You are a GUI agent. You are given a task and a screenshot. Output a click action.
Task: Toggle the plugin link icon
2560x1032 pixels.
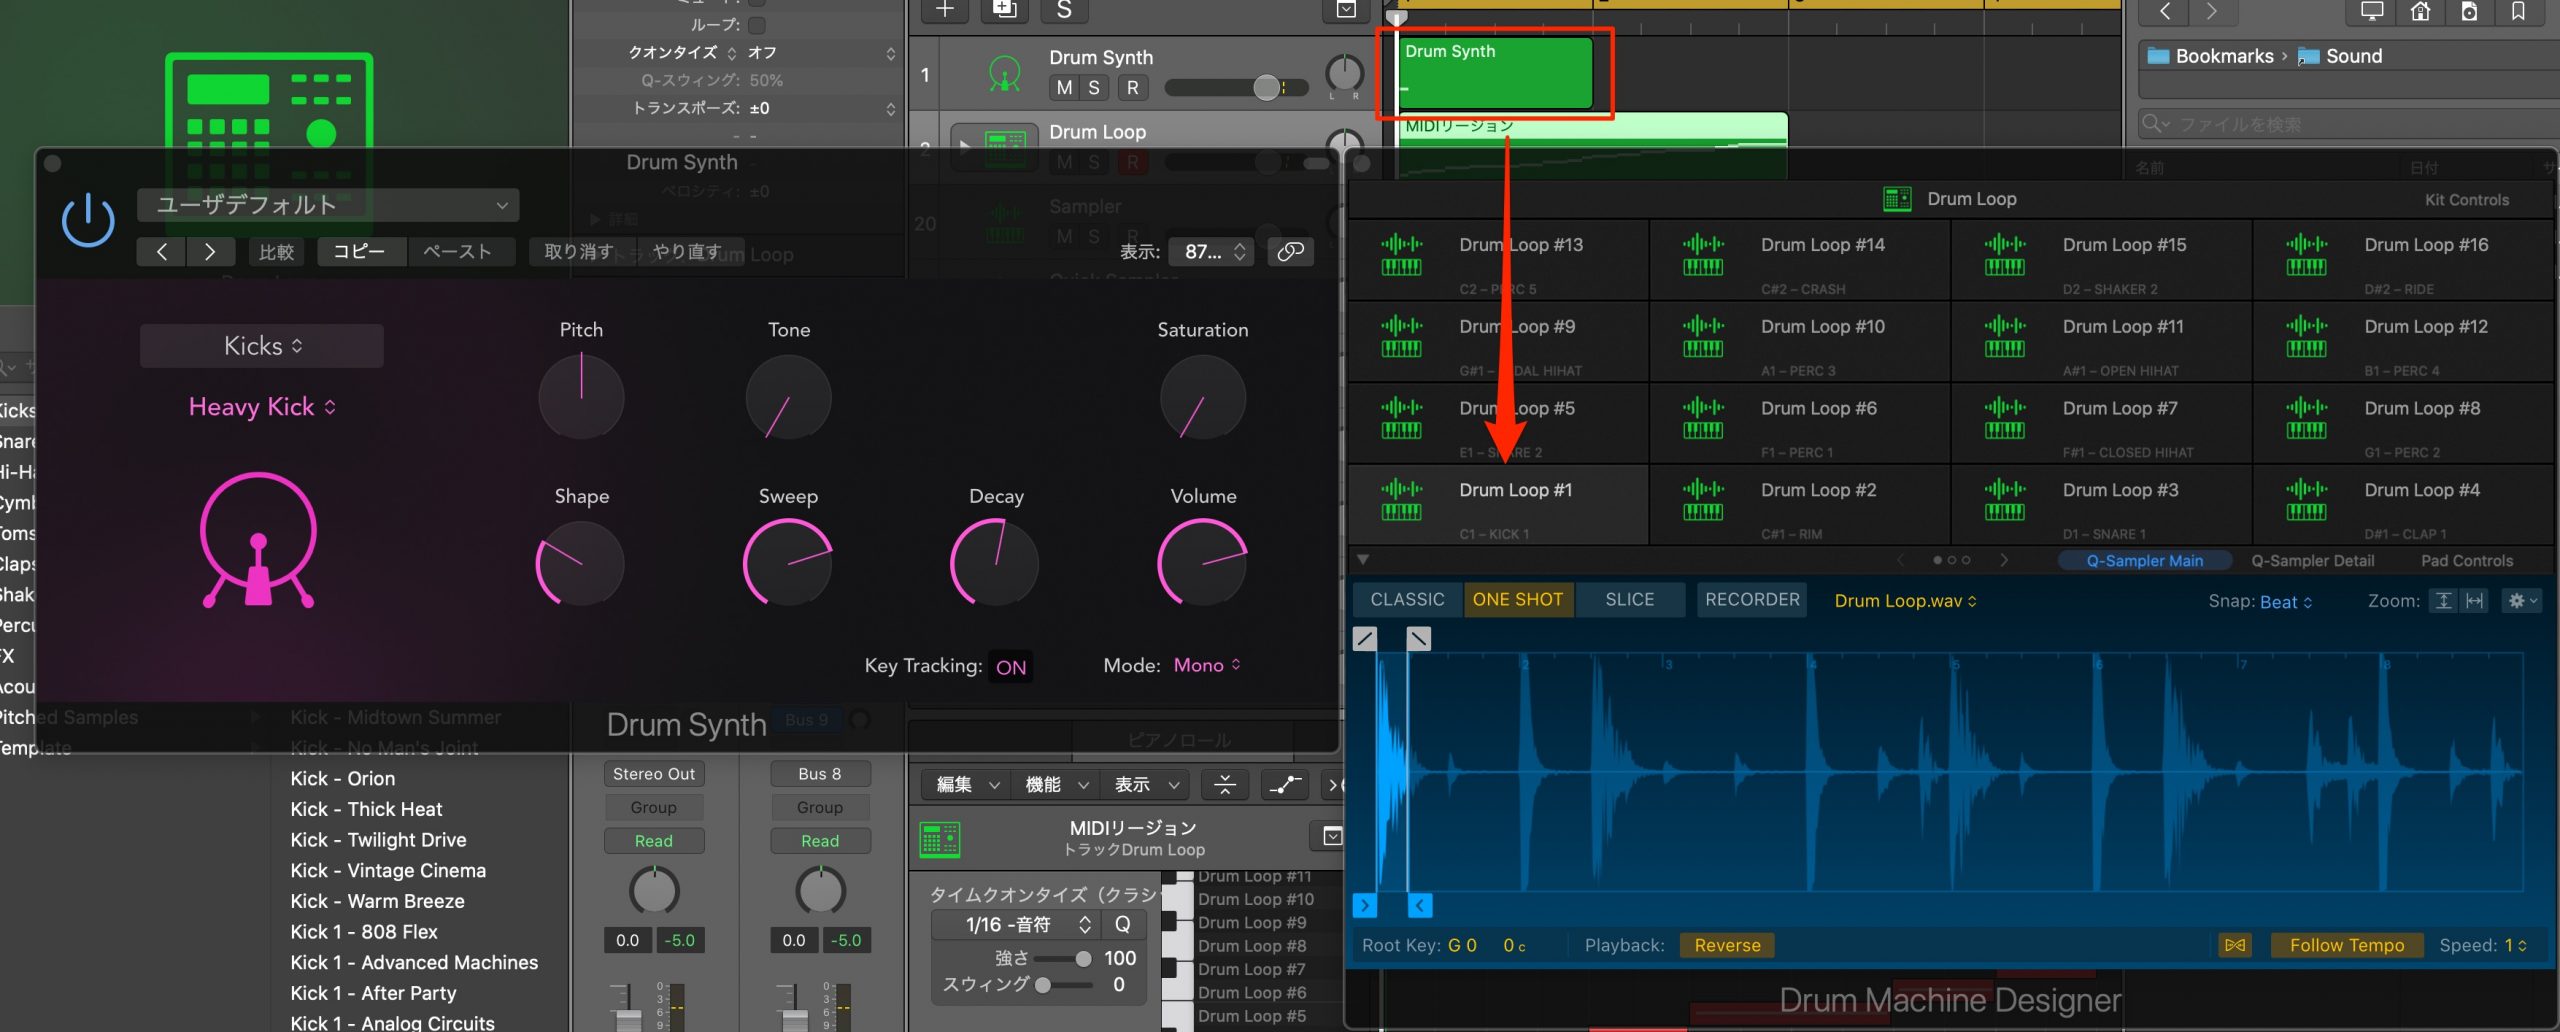pyautogui.click(x=1290, y=252)
